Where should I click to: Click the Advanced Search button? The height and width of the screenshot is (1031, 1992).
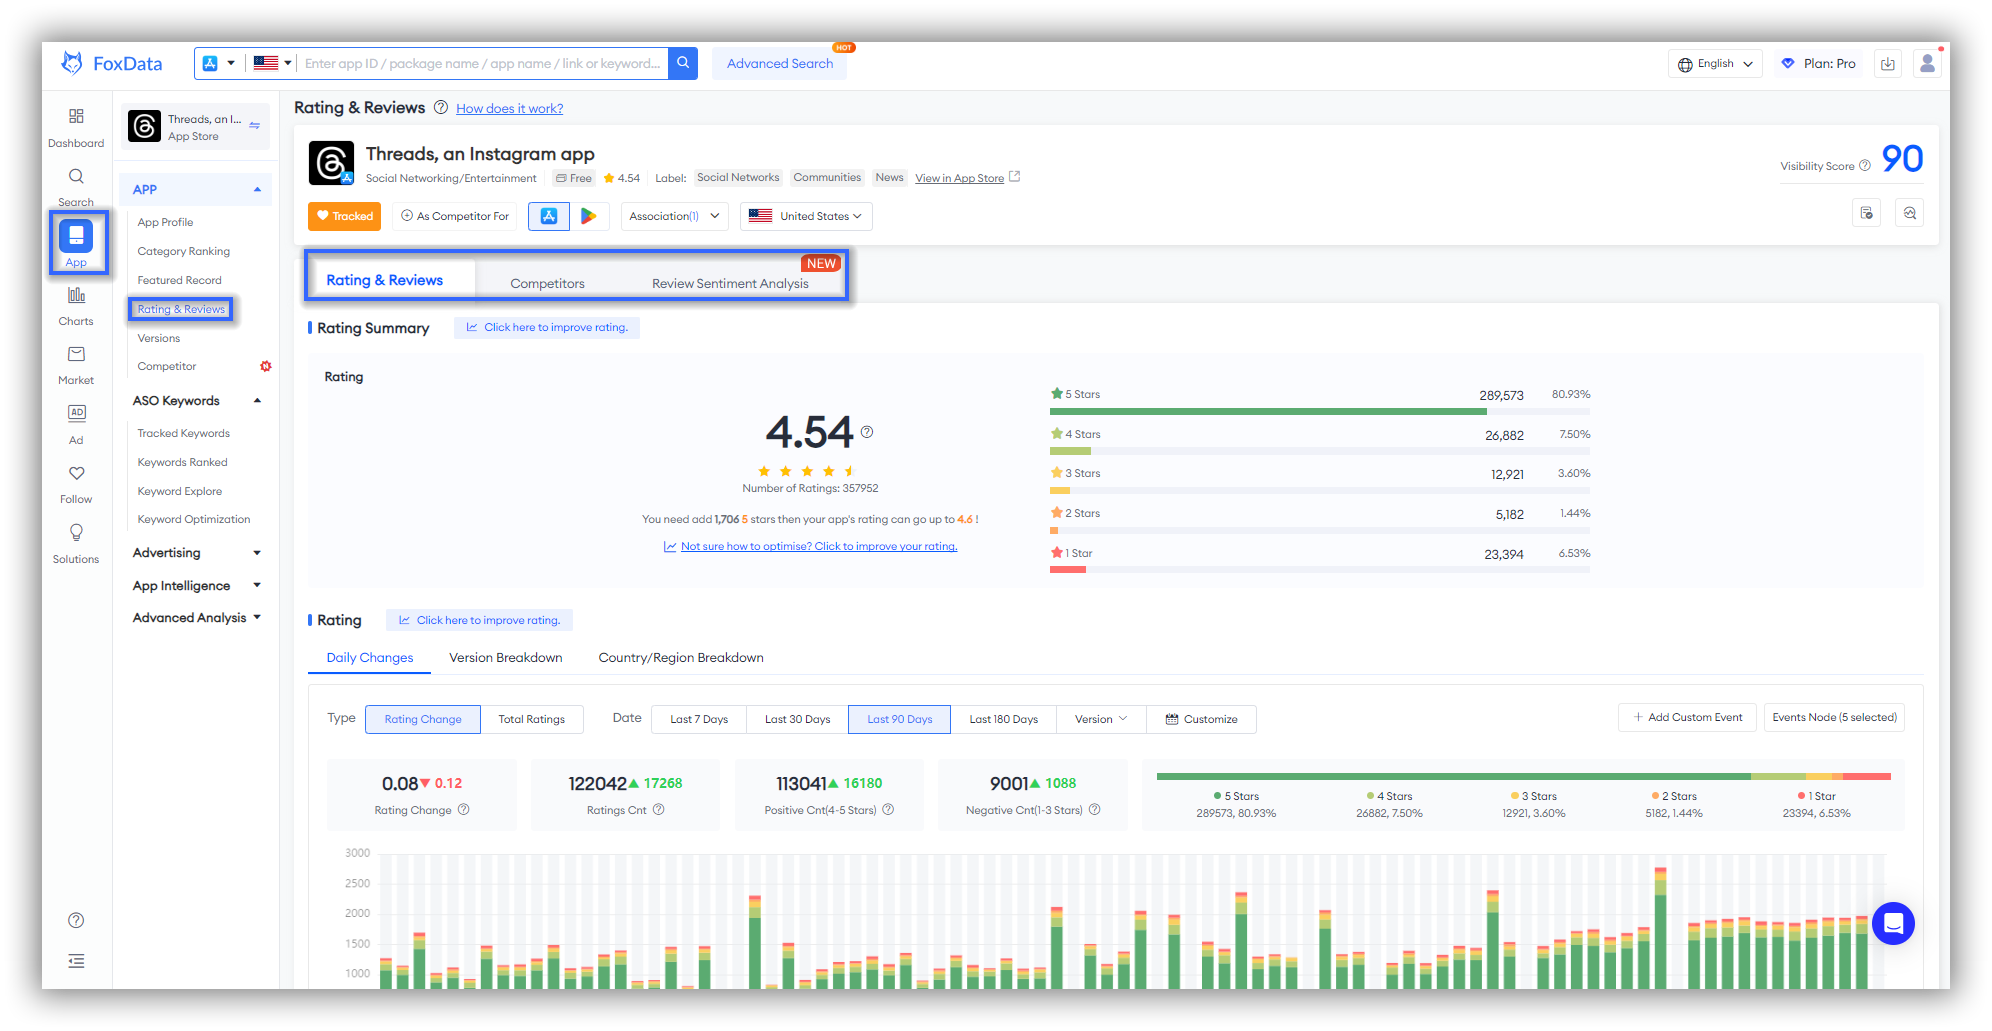[780, 63]
